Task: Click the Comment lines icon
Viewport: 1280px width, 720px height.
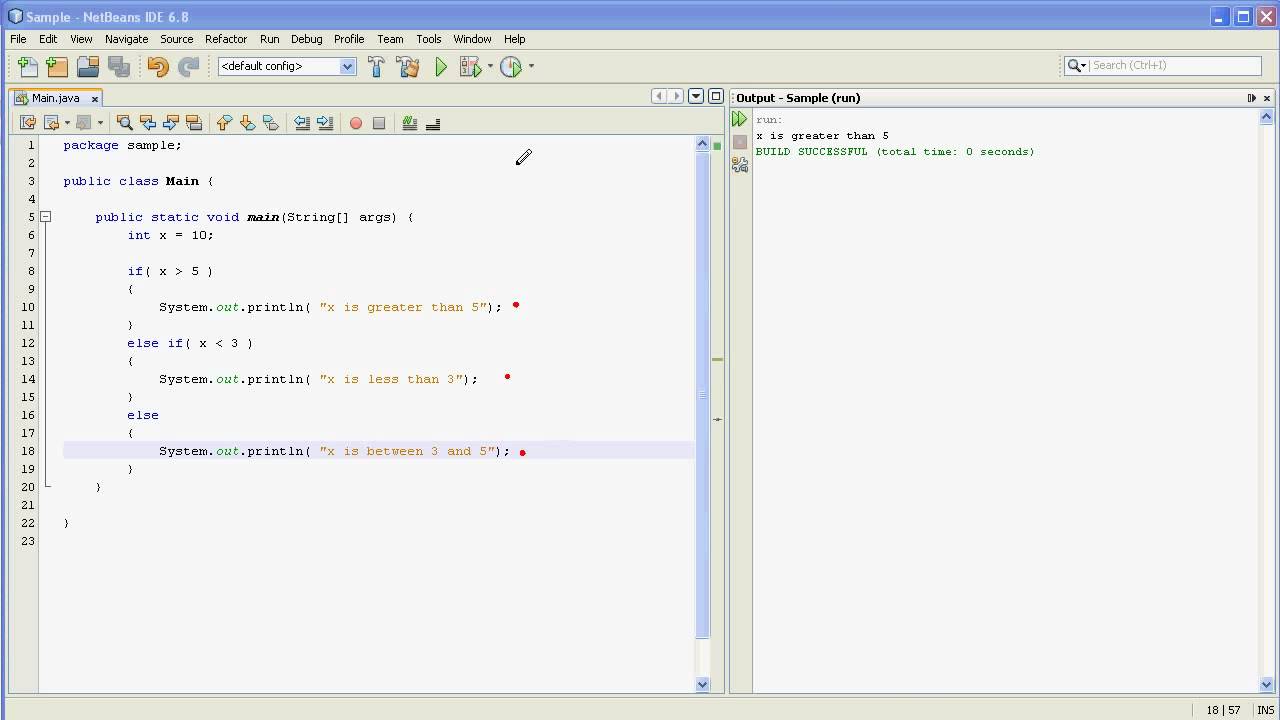Action: coord(409,123)
